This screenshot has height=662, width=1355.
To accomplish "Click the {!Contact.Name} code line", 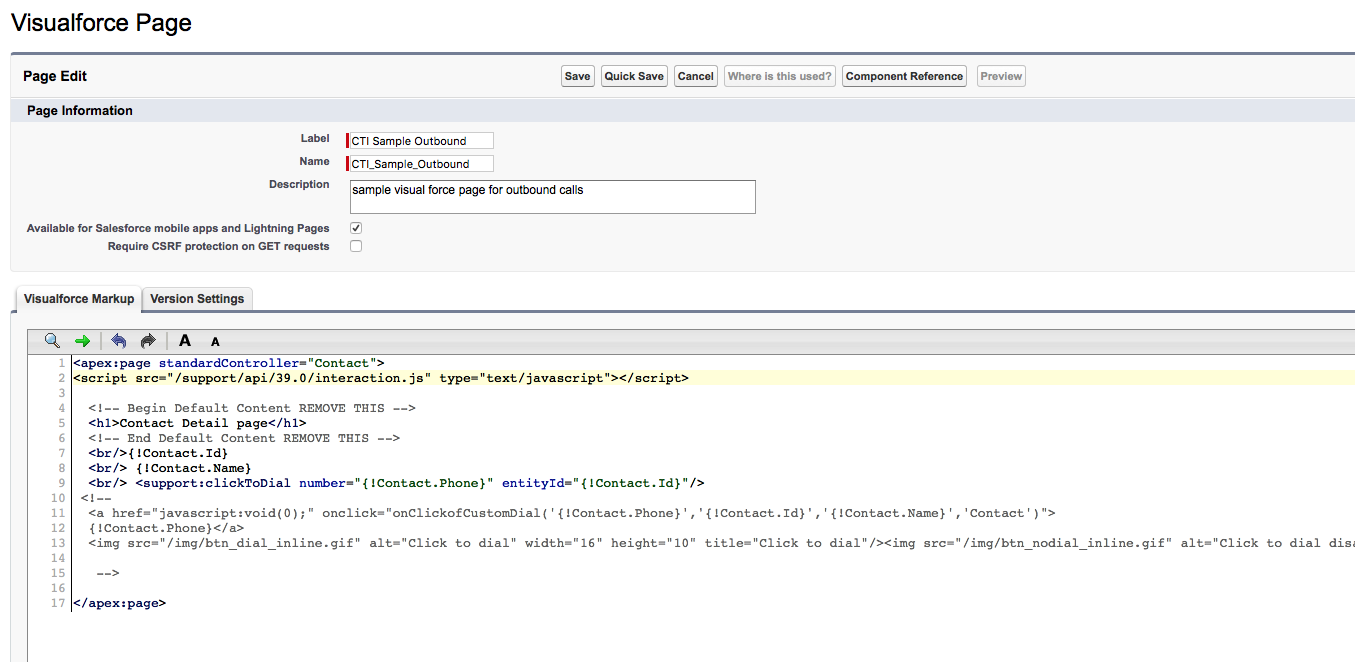I will pyautogui.click(x=170, y=468).
